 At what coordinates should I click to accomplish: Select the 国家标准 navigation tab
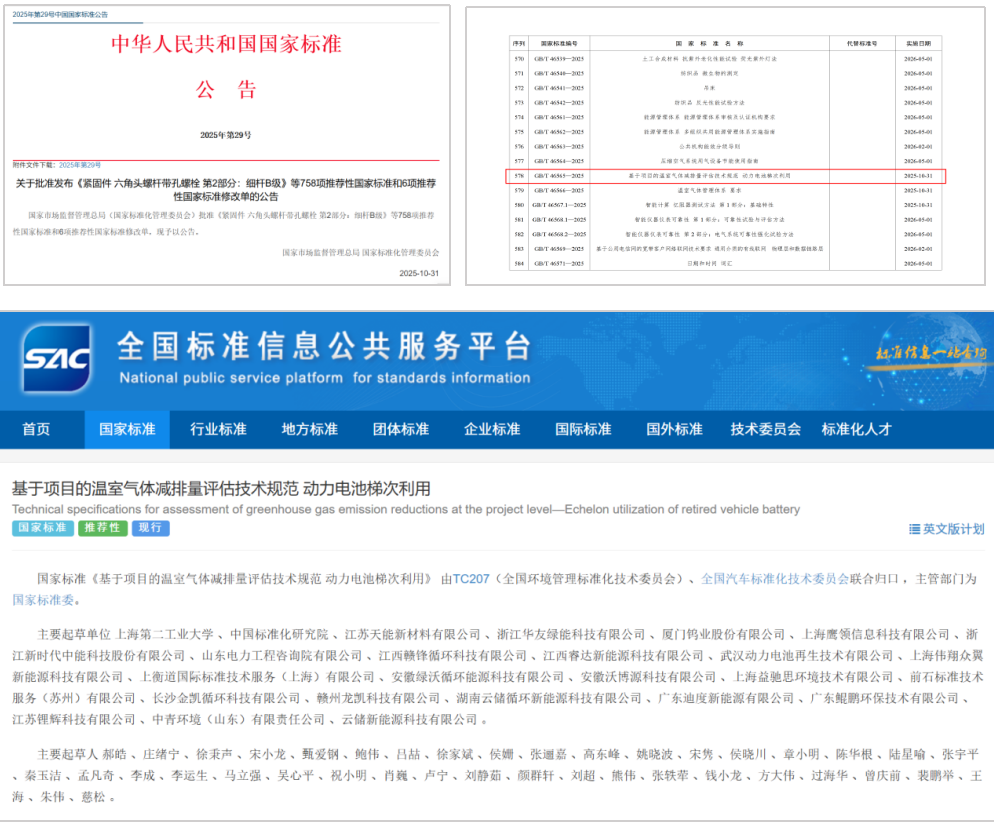[127, 429]
